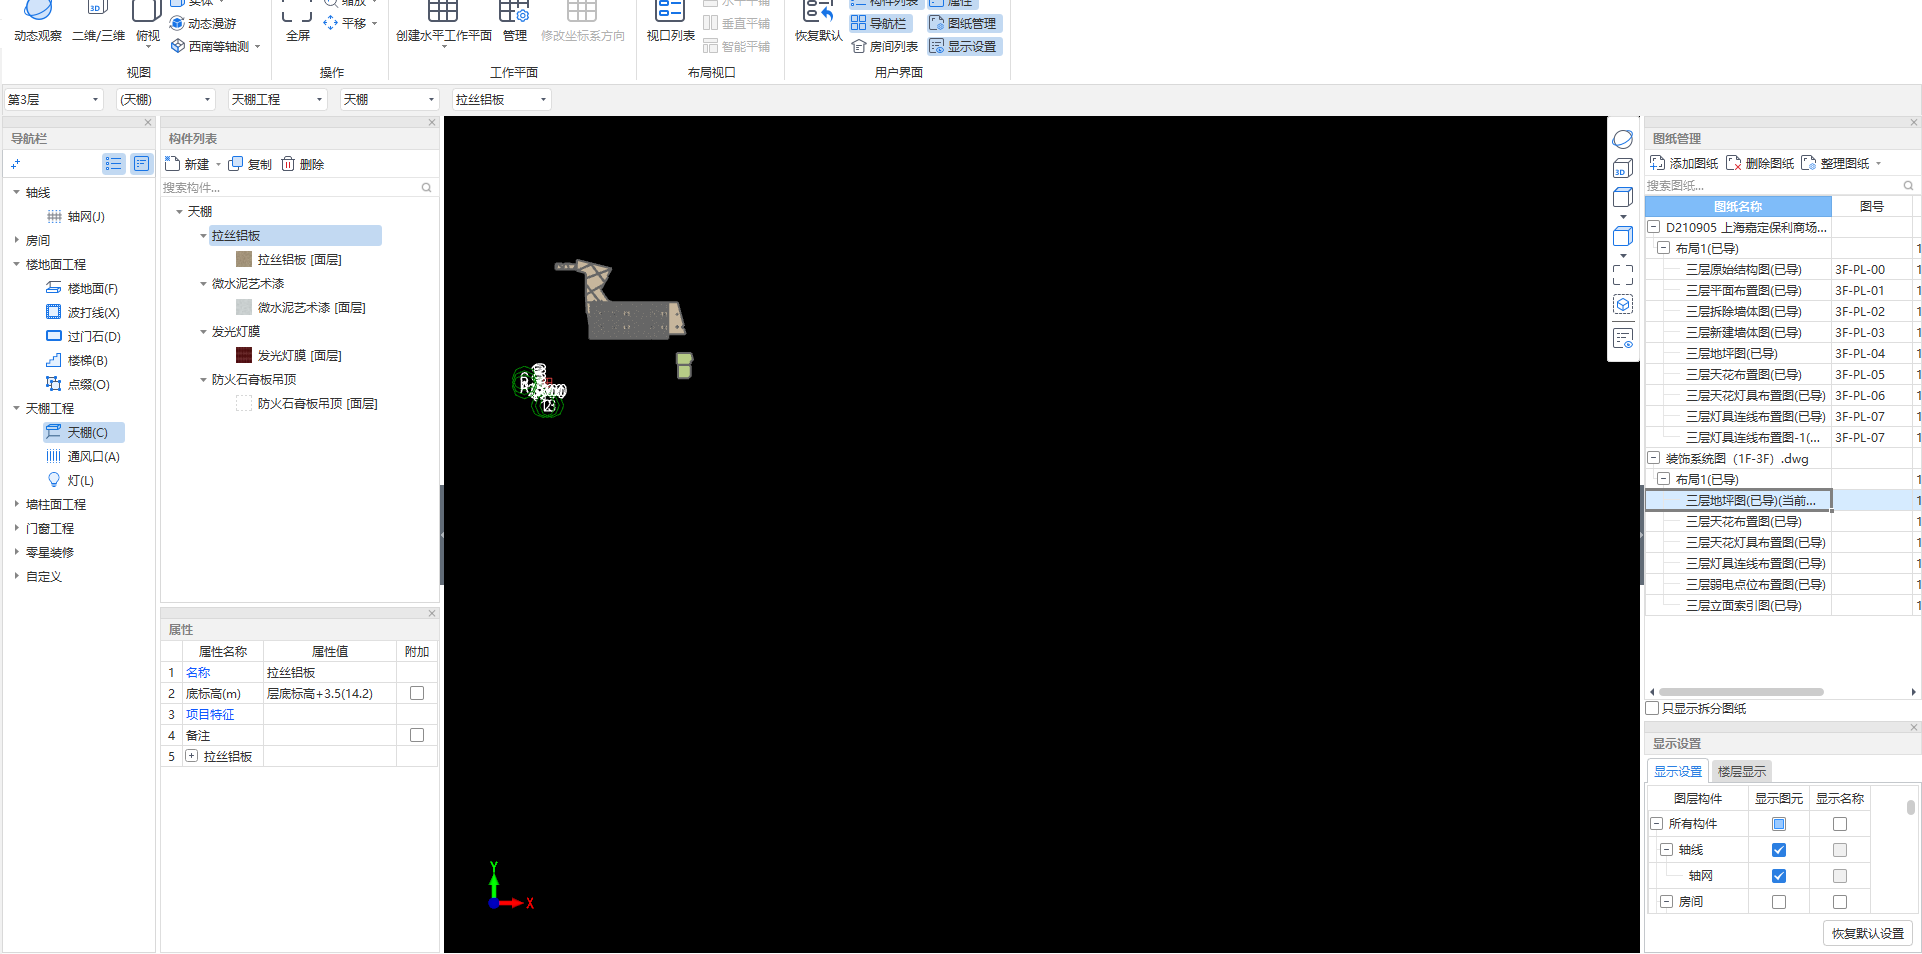This screenshot has width=1922, height=954.
Task: Open 视口列表 viewport list
Action: (670, 22)
